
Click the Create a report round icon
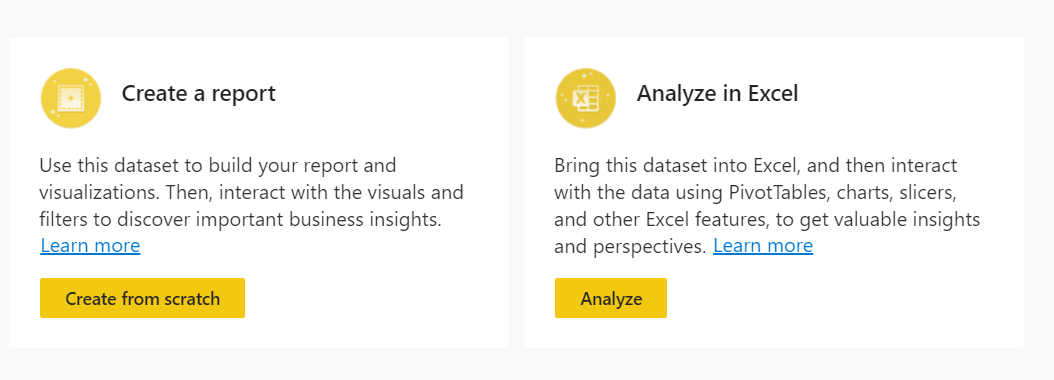pos(71,98)
